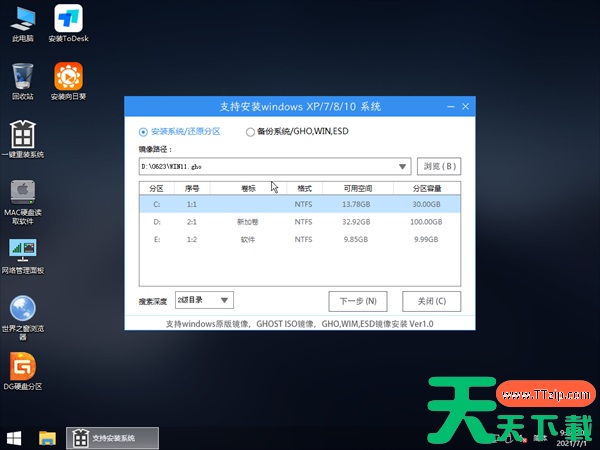The image size is (600, 450).
Task: Click the 13.78GB free space cell
Action: tap(356, 204)
